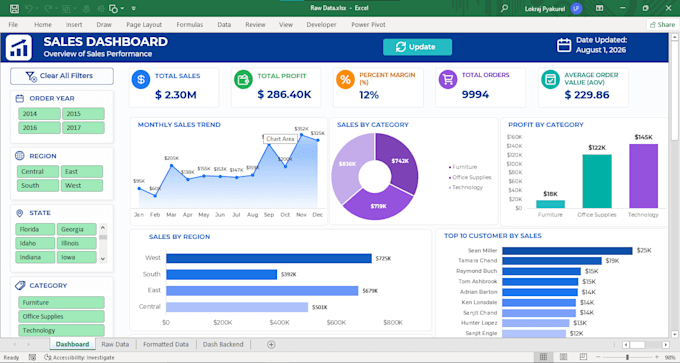Switch to Normal view icon
680x363 pixels.
coord(543,357)
